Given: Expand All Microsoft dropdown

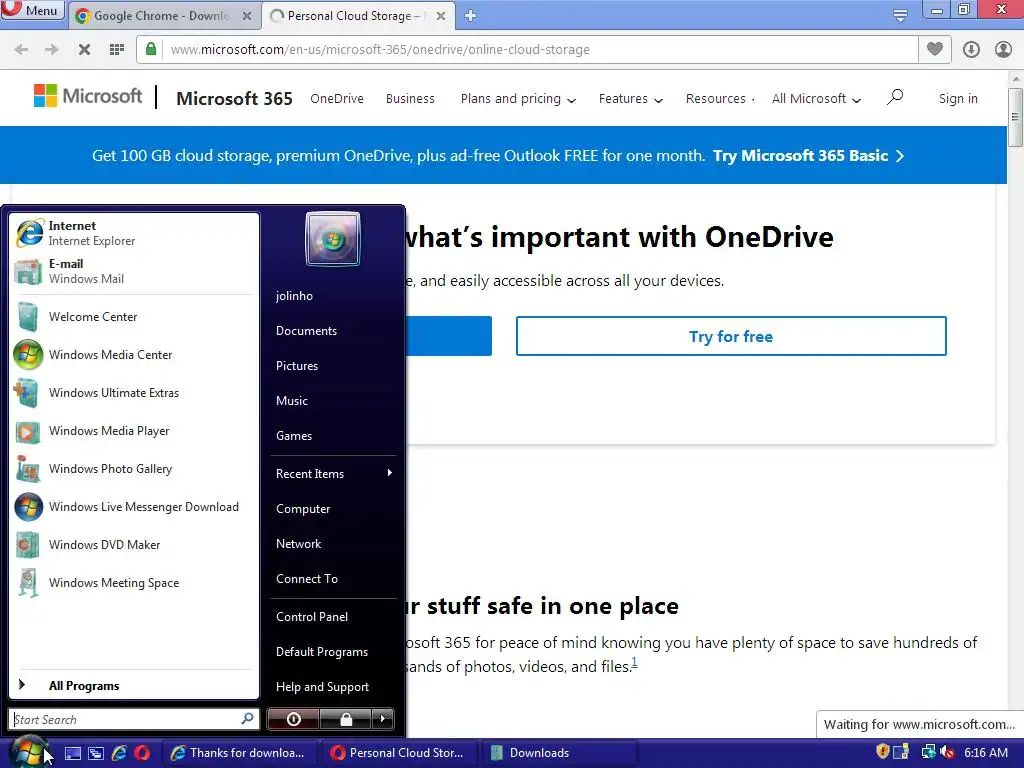Looking at the screenshot, I should point(816,99).
